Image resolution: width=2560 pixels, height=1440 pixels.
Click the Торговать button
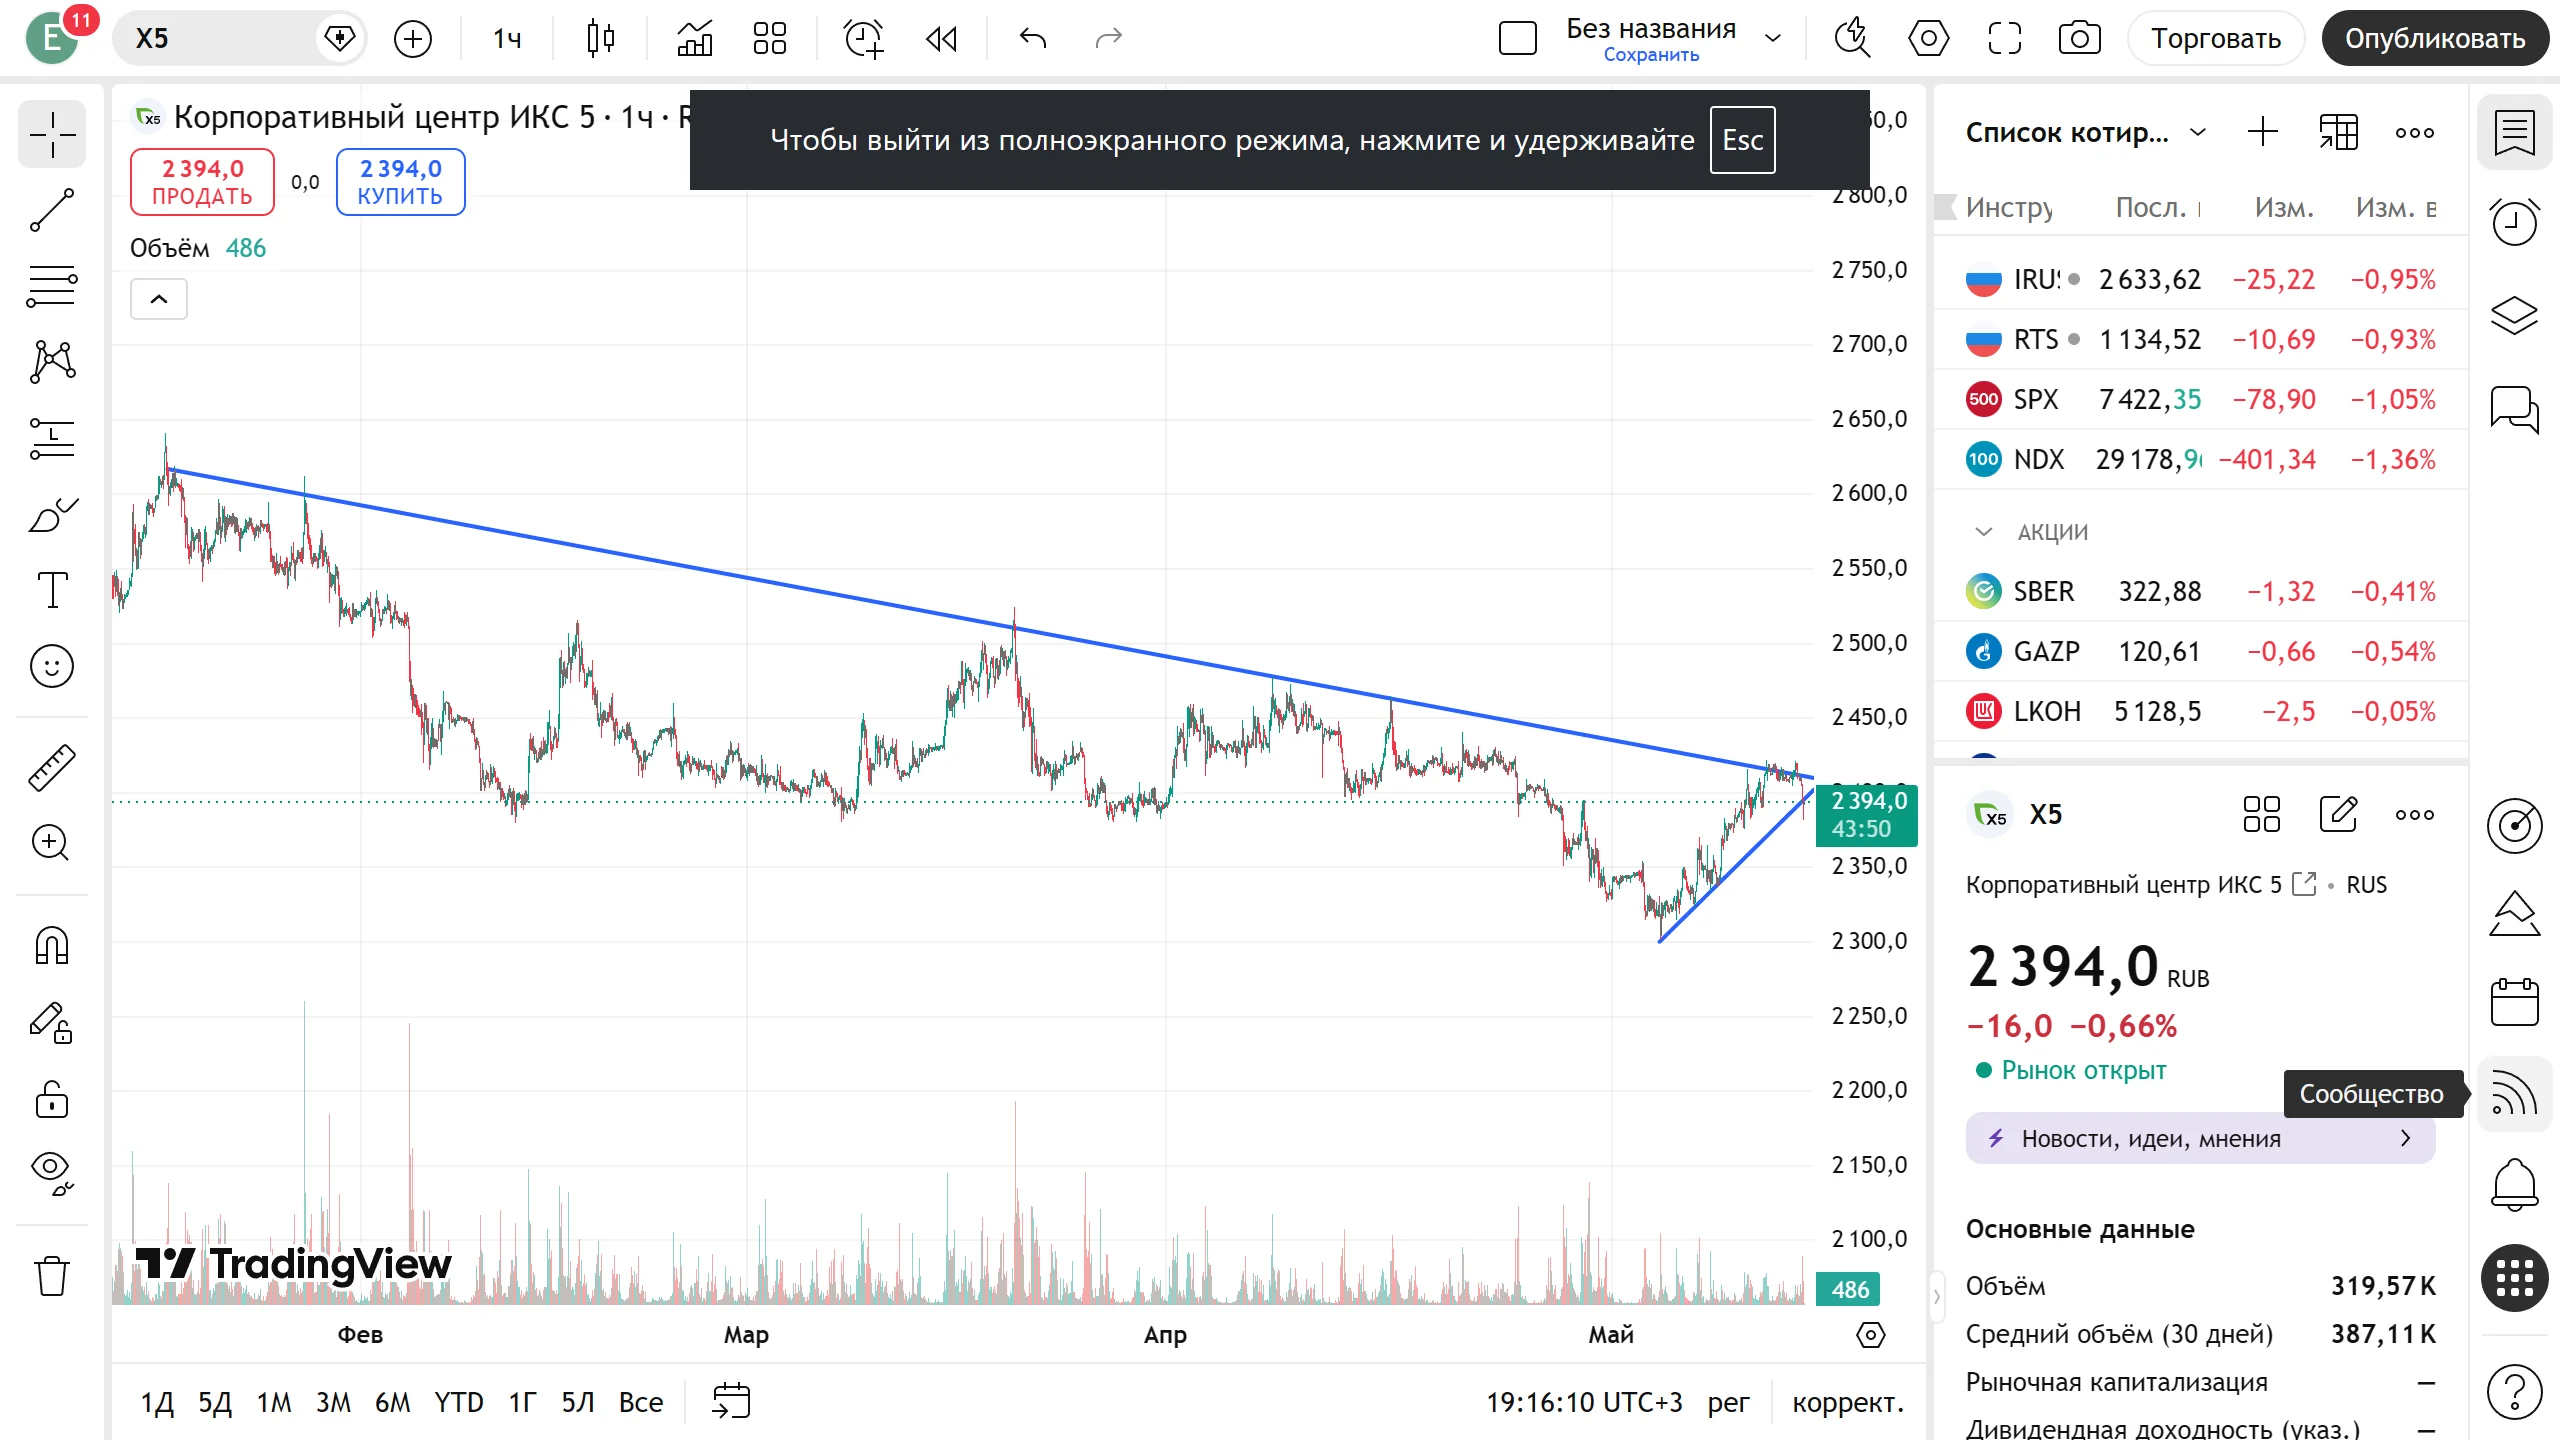(x=2216, y=38)
